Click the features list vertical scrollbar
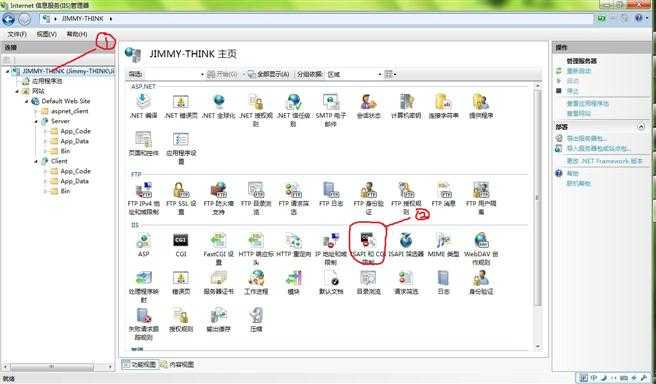Image resolution: width=656 pixels, height=384 pixels. point(538,197)
